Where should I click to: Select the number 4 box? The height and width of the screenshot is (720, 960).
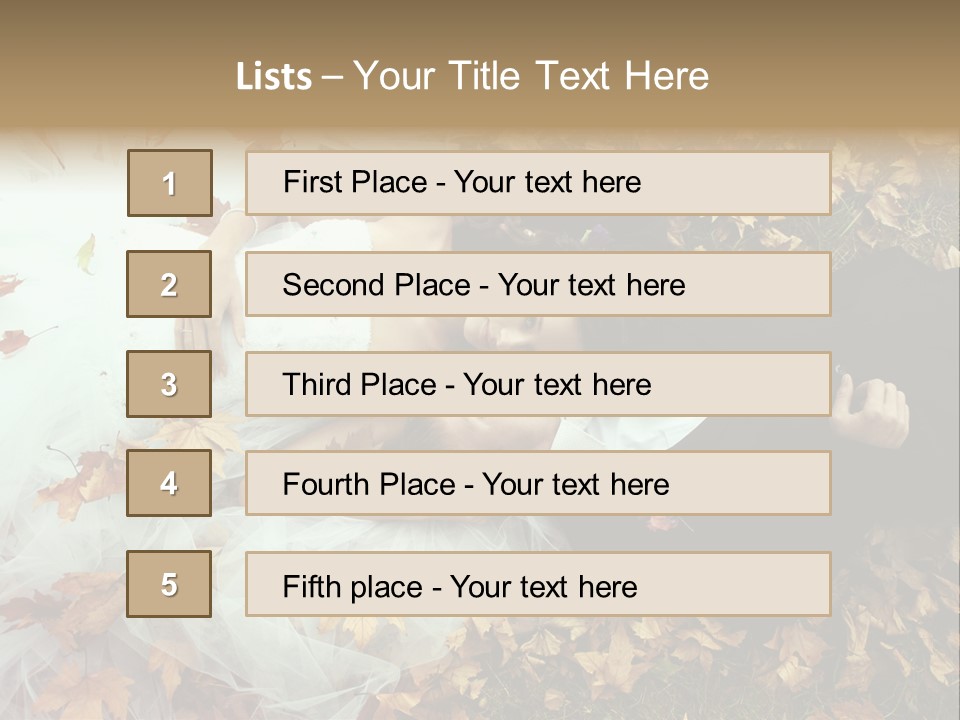pyautogui.click(x=170, y=484)
